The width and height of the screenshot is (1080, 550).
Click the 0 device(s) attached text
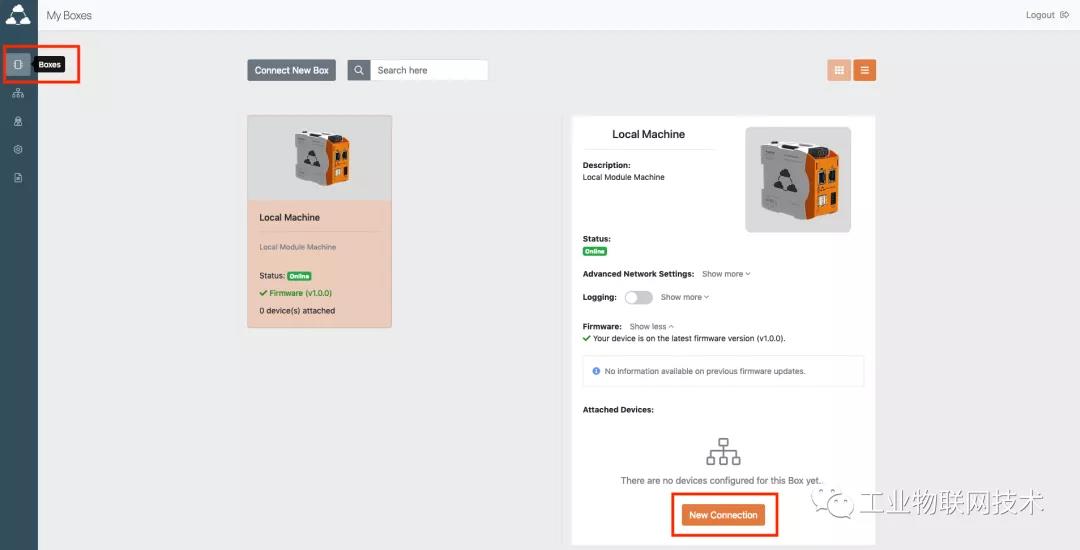(297, 311)
